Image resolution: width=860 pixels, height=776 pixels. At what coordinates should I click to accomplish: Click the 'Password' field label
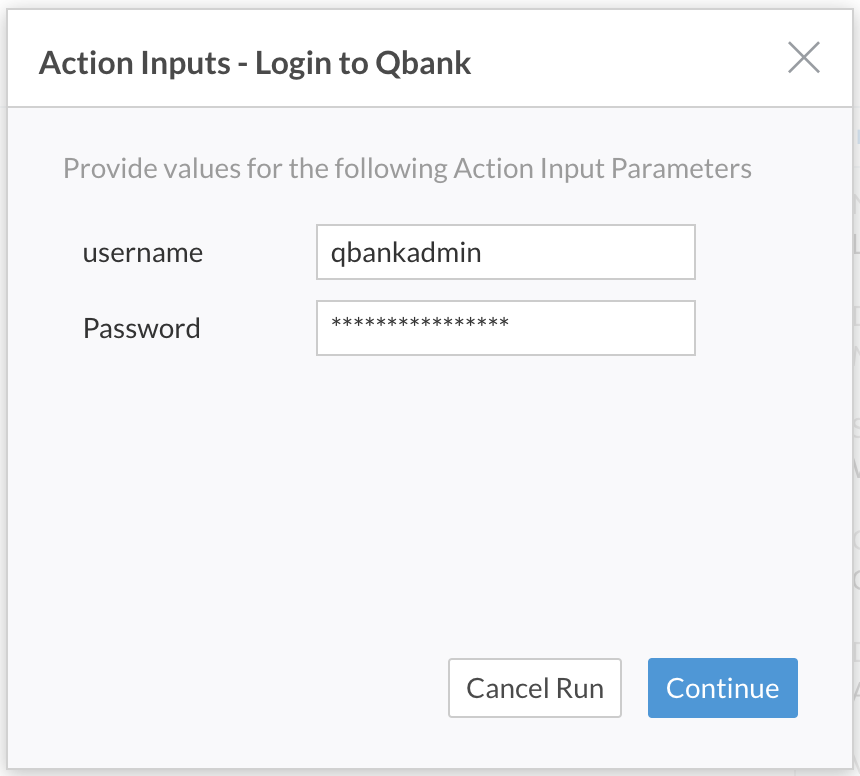(x=142, y=328)
